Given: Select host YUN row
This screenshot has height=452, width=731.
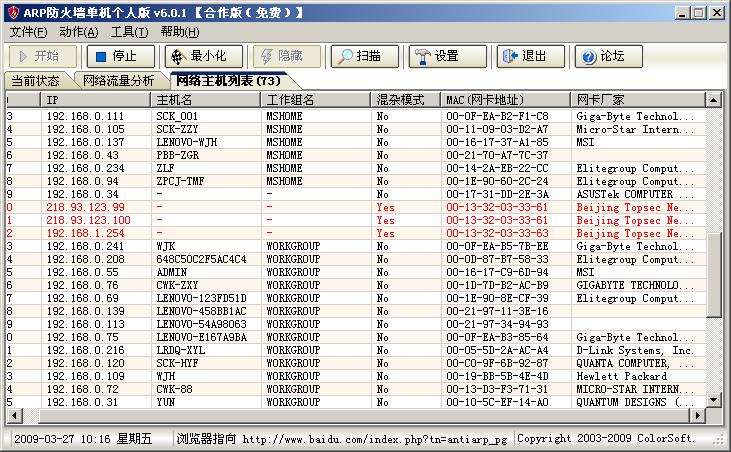Looking at the screenshot, I should (x=356, y=402).
